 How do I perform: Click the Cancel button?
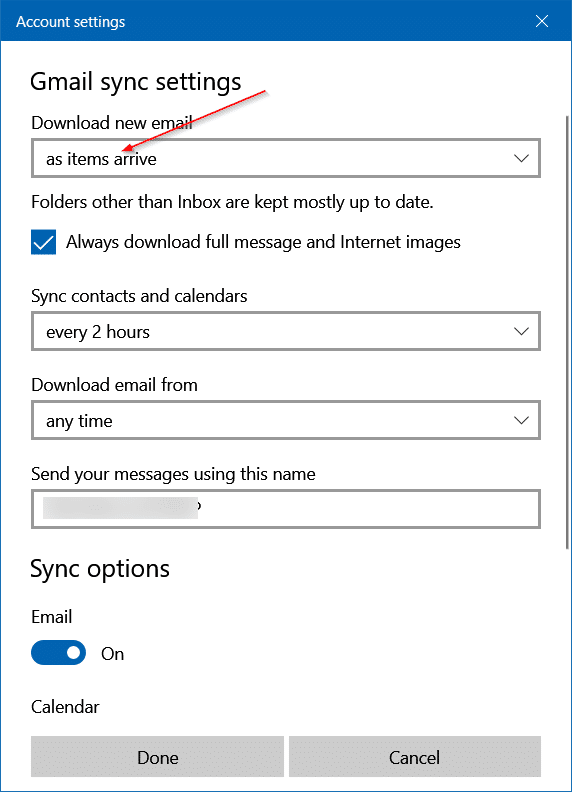pyautogui.click(x=415, y=757)
